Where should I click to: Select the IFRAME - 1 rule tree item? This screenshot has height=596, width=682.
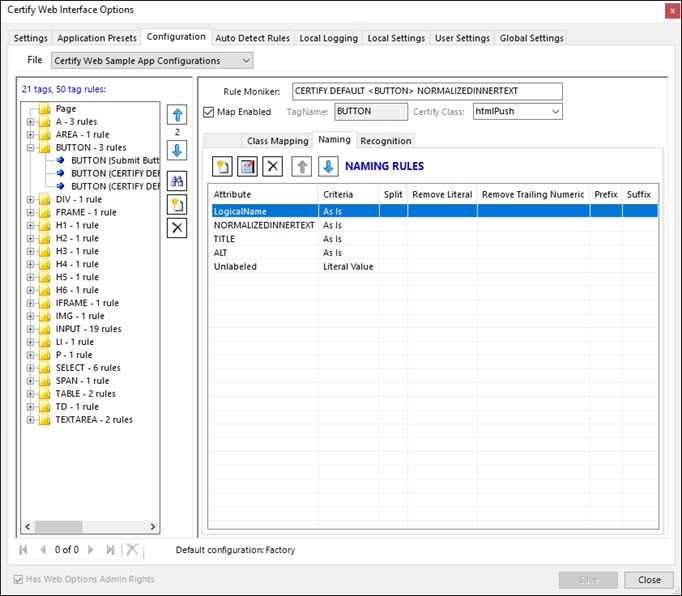tap(87, 303)
